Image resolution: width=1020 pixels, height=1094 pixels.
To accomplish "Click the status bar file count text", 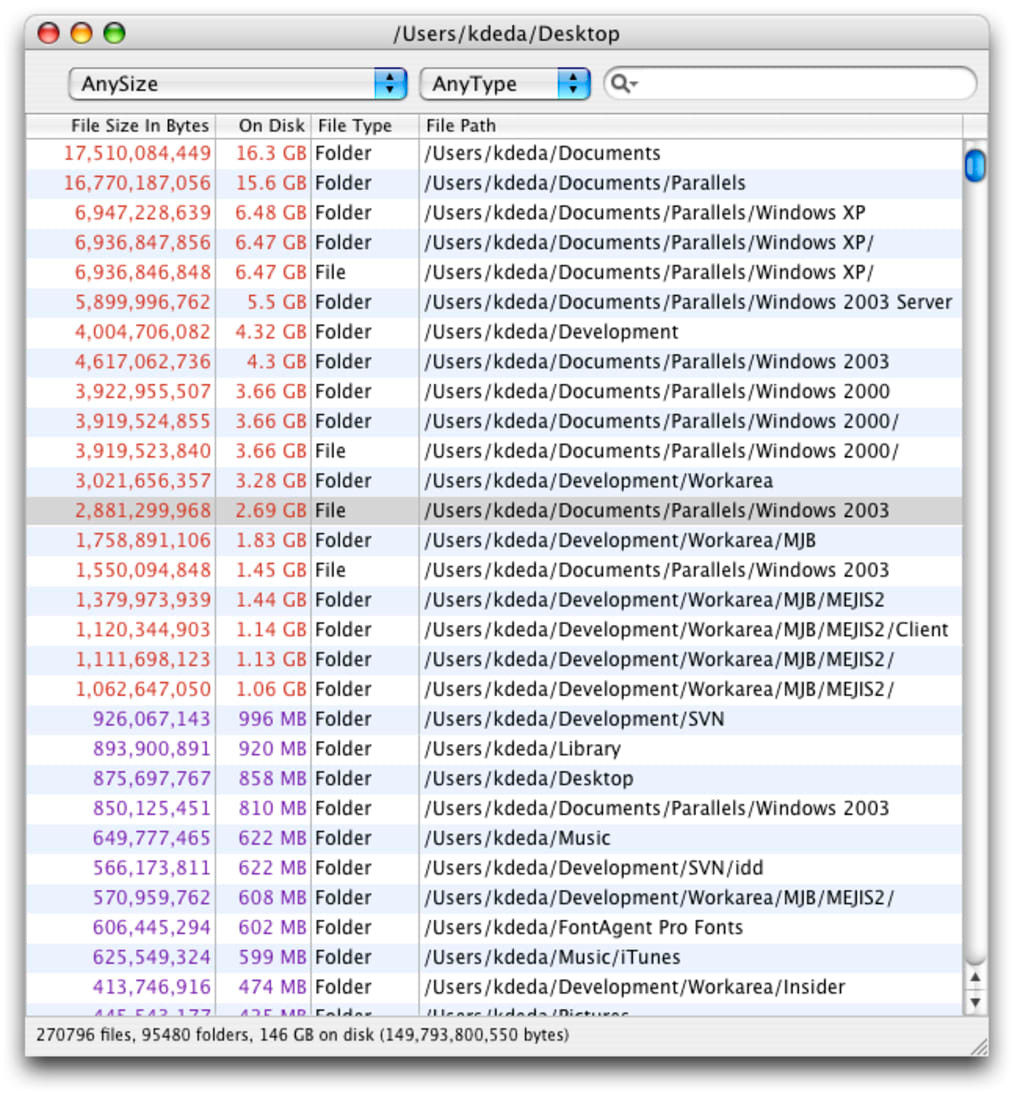I will (x=303, y=1035).
